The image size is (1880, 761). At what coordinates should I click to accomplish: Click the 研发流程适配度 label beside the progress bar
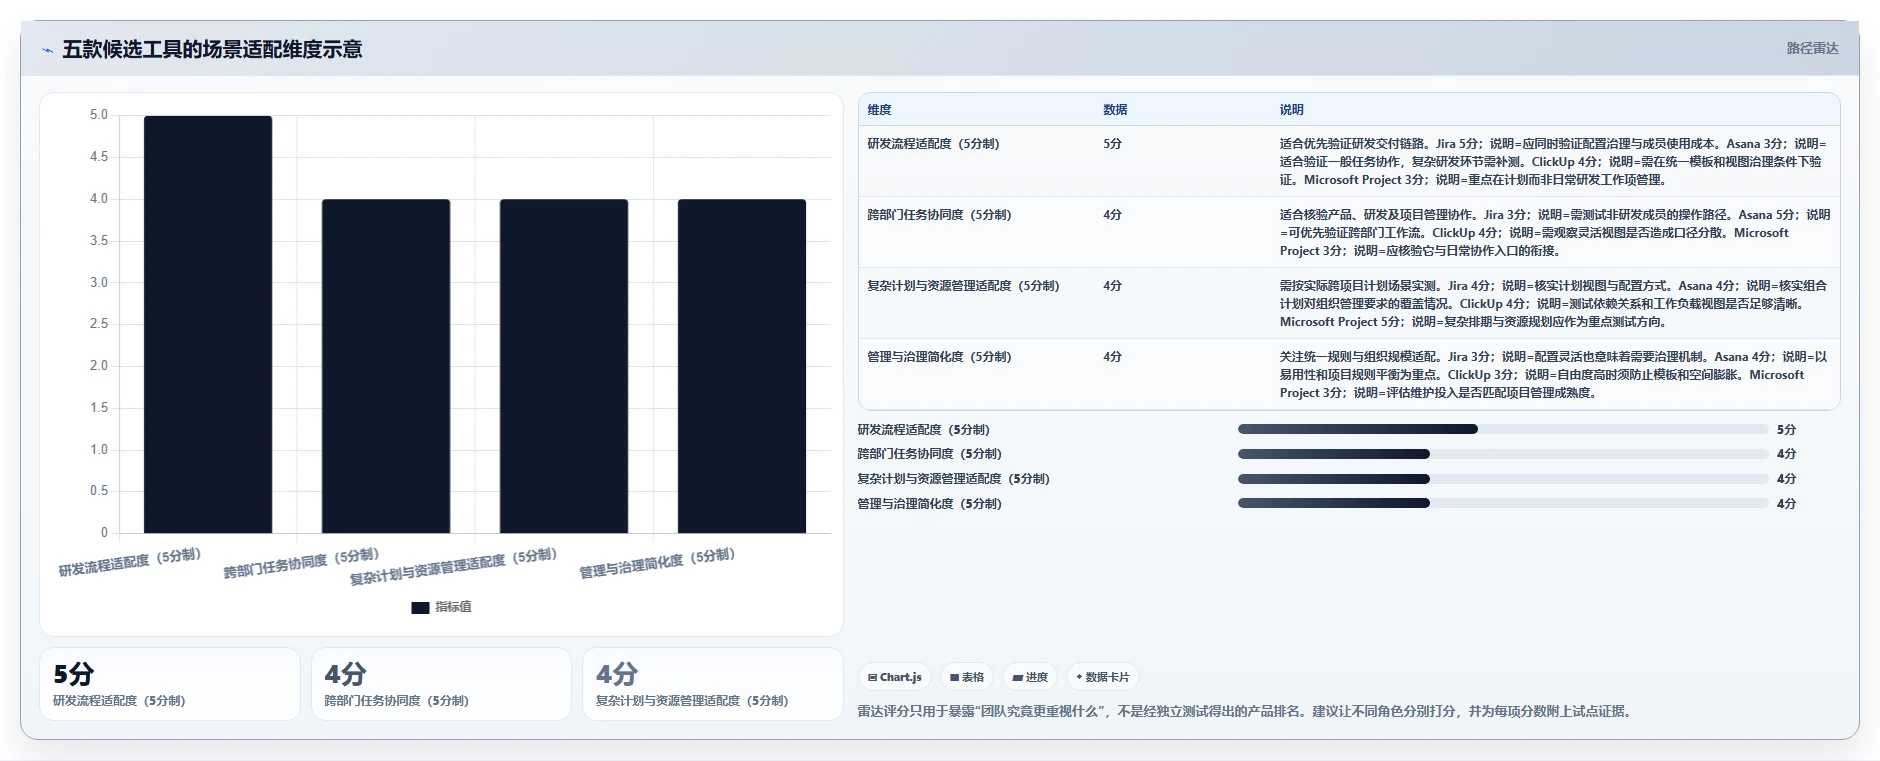coord(923,430)
